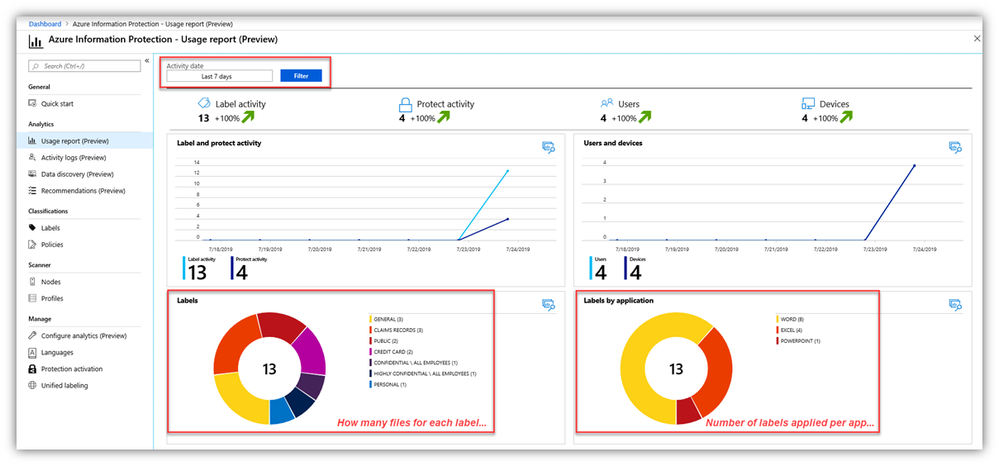This screenshot has height=466, width=999.
Task: Click CLAIMS RECORDS (3) legend swatch
Action: point(370,330)
